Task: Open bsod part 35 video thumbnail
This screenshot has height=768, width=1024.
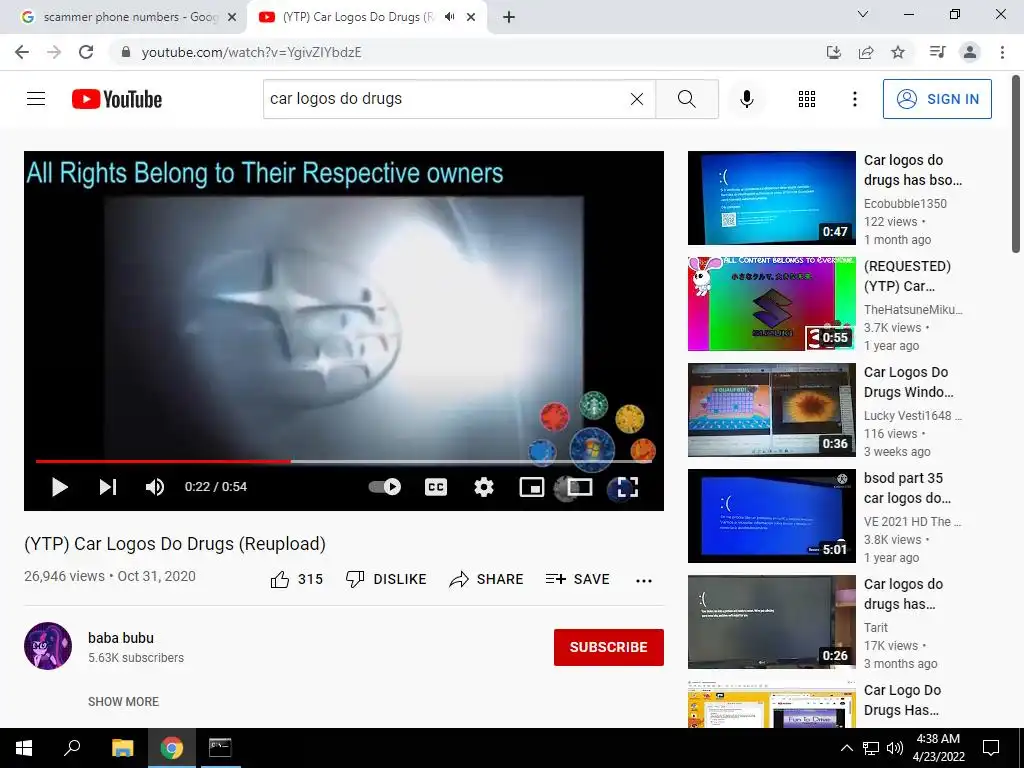Action: tap(771, 516)
